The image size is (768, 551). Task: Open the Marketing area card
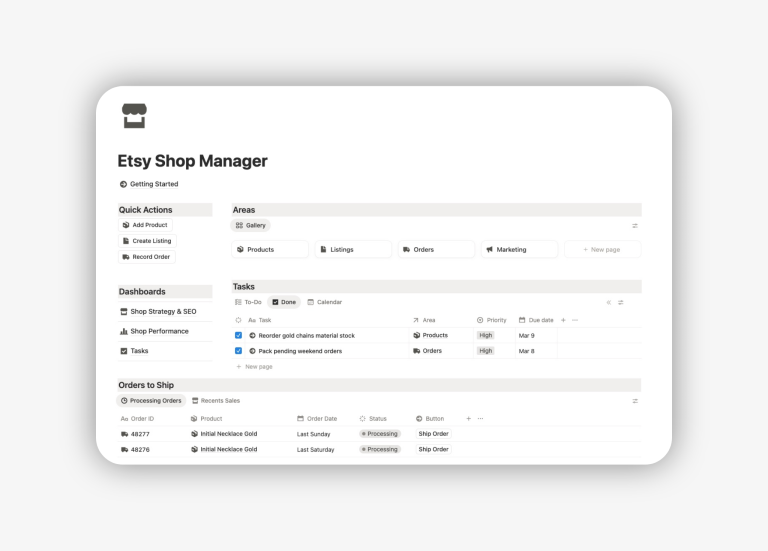(520, 249)
